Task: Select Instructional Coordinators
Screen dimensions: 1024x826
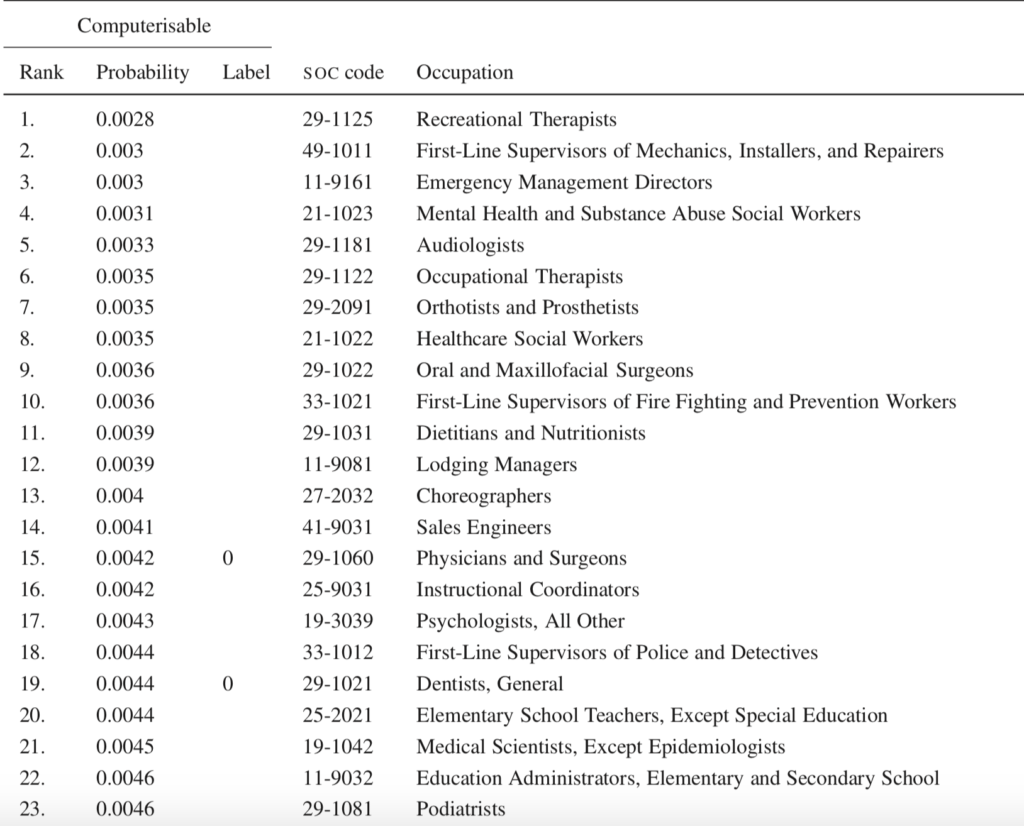Action: (528, 590)
